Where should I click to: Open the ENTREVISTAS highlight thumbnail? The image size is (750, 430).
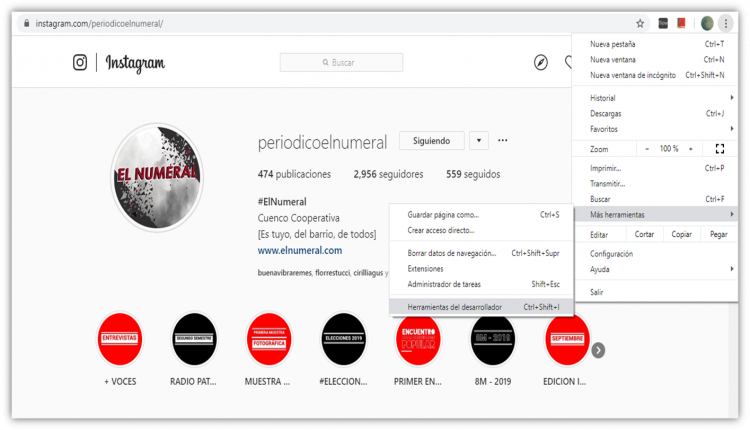[x=120, y=339]
